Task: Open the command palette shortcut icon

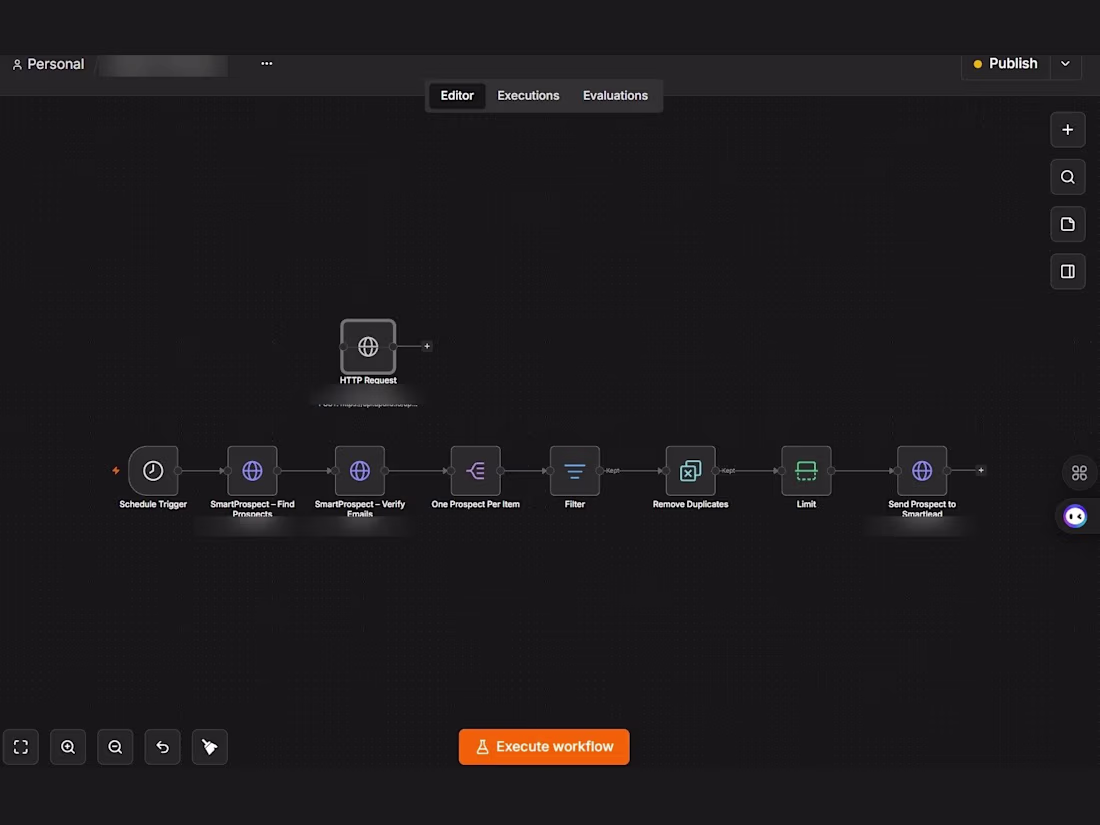Action: pyautogui.click(x=1079, y=473)
